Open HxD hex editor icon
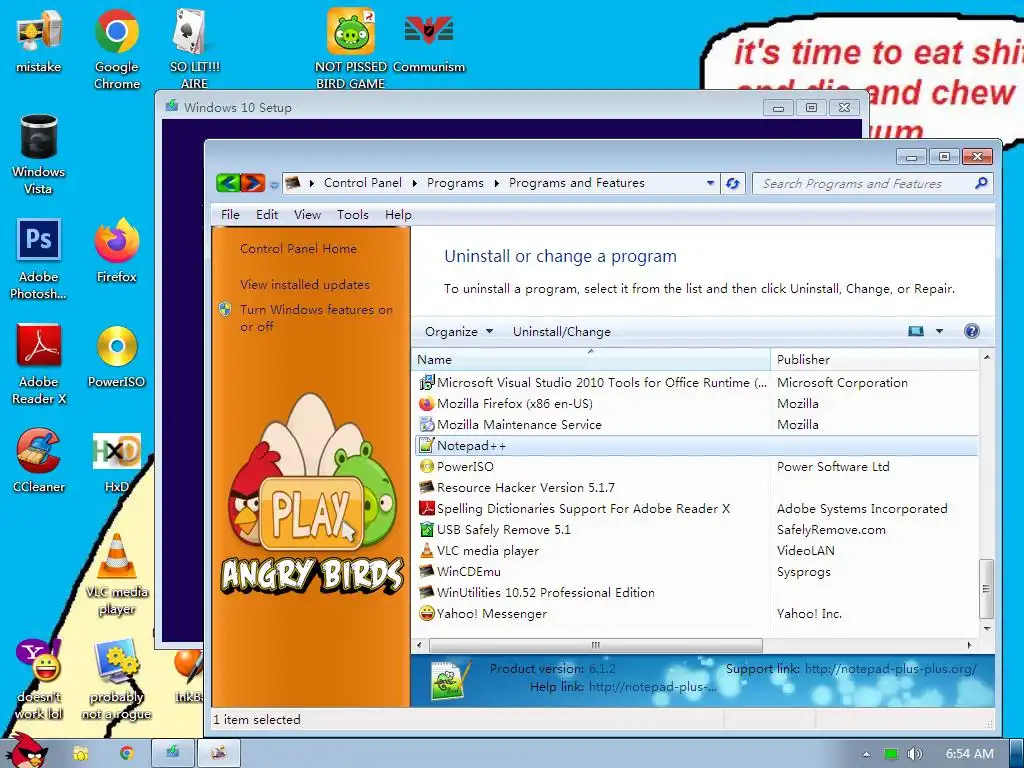This screenshot has height=768, width=1024. 117,462
